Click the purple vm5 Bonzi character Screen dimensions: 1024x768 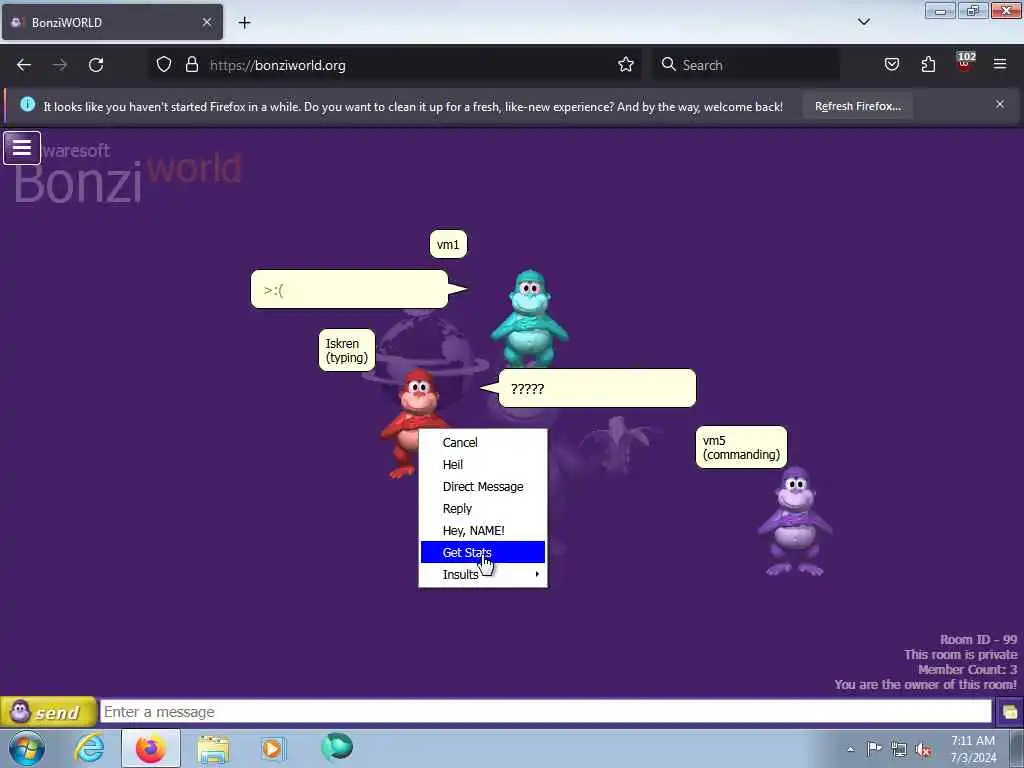(x=795, y=521)
